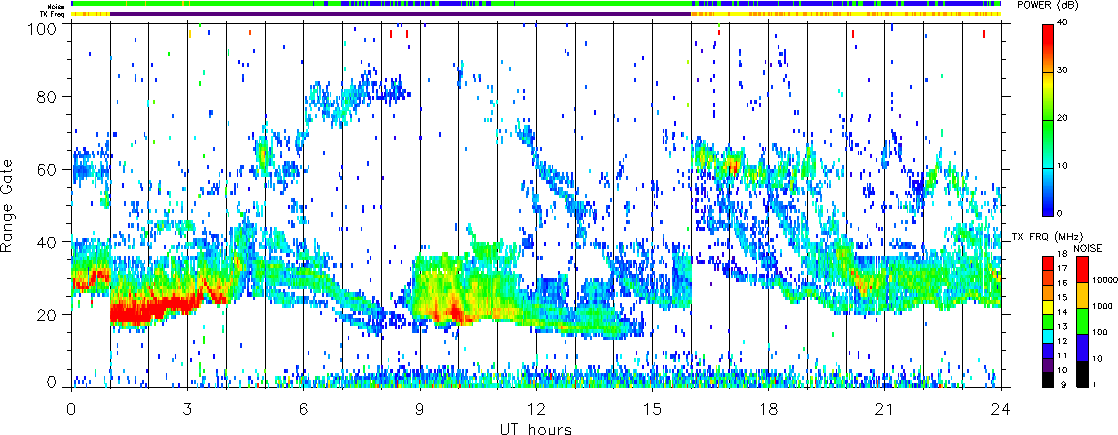Click the purple TX Freq strip above plot
Screen dimensions: 1118x435
click(x=400, y=14)
